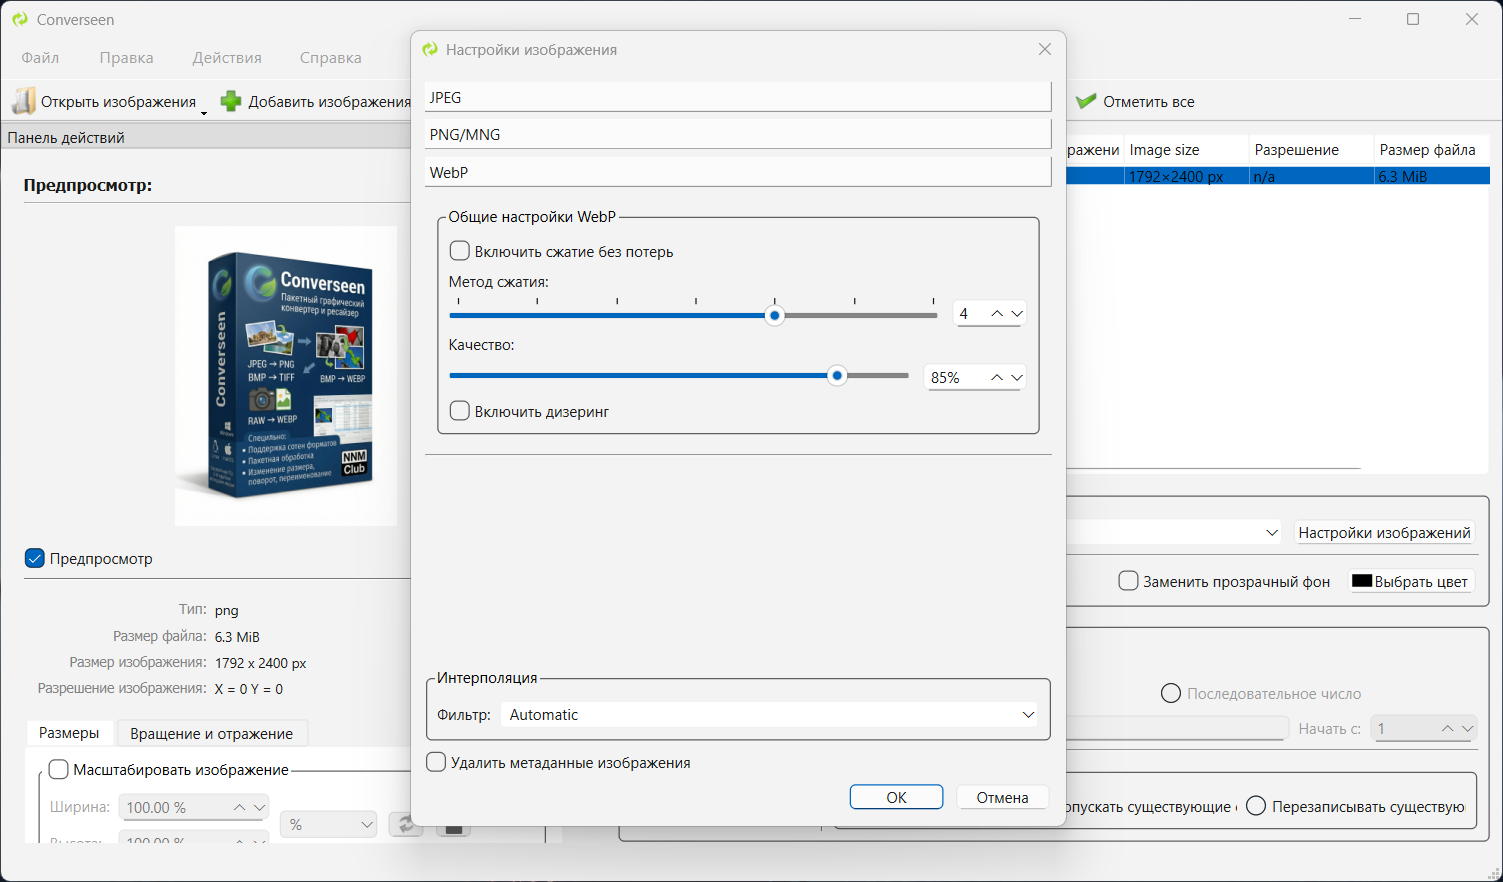
Task: Expand the PNG/MNG settings section
Action: 738,134
